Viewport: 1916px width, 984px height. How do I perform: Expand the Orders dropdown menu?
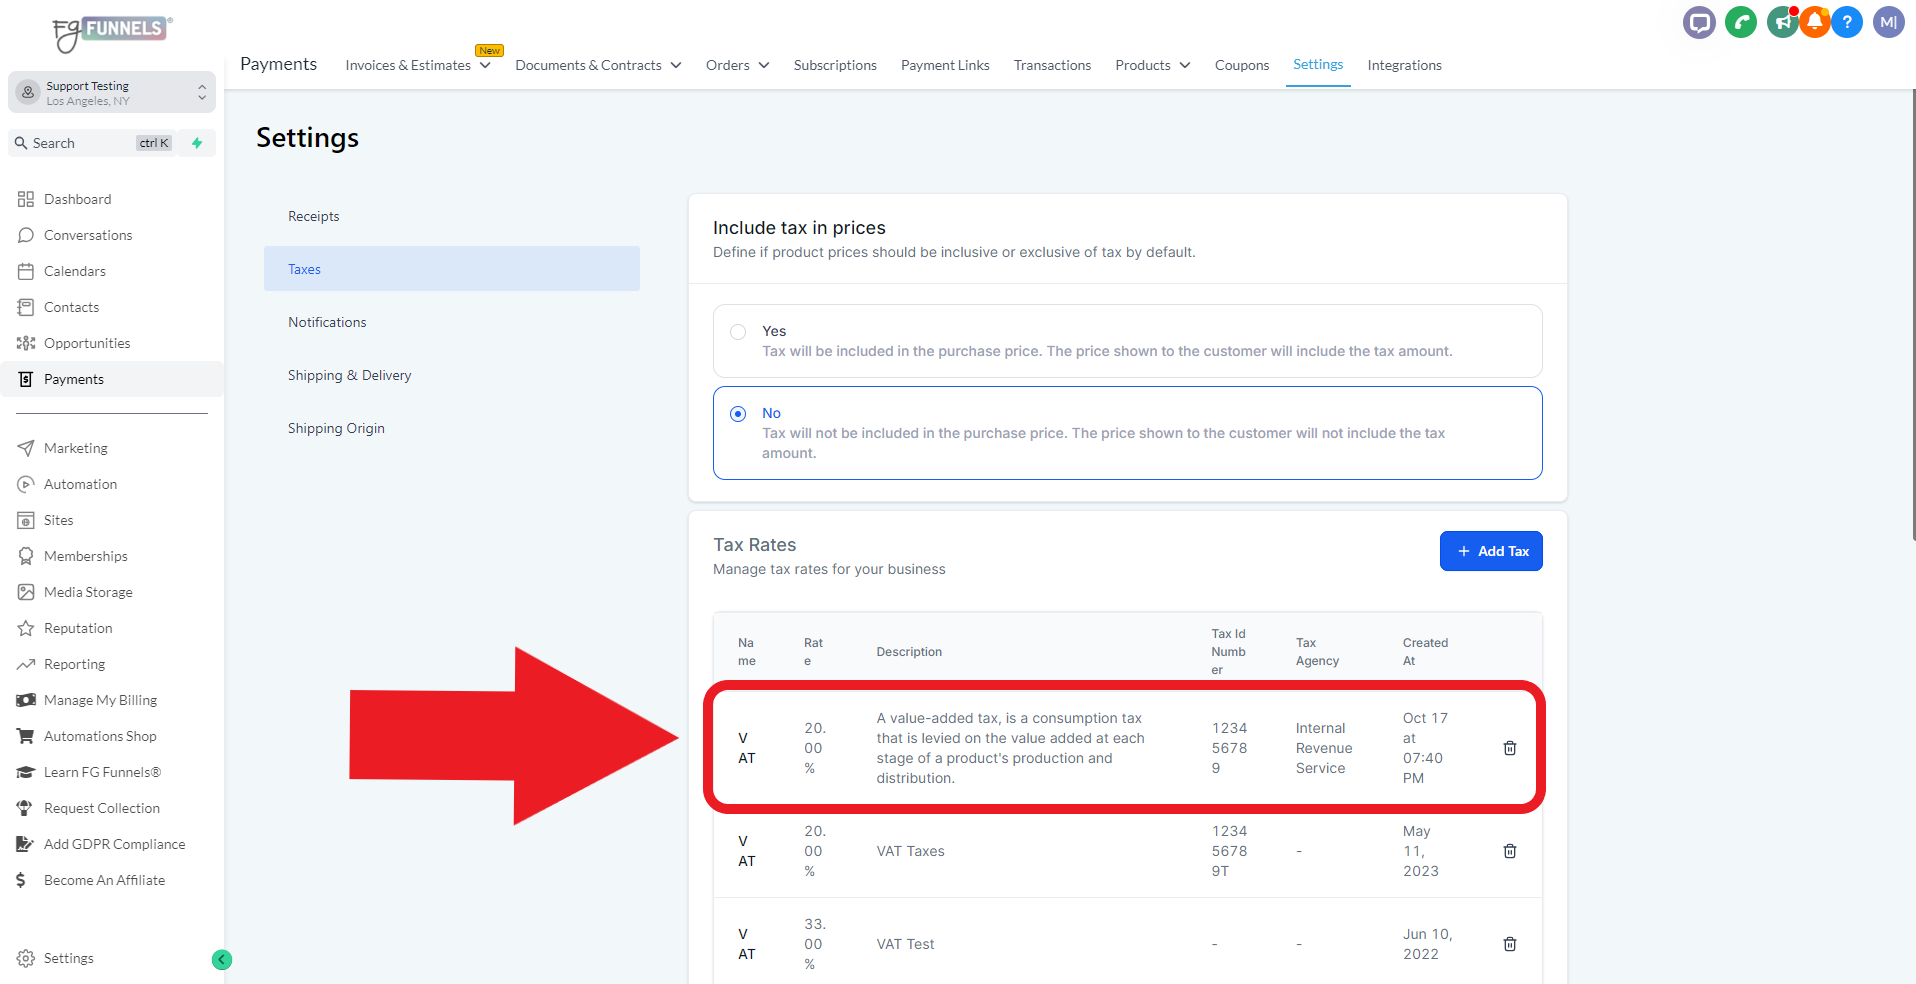(x=737, y=65)
